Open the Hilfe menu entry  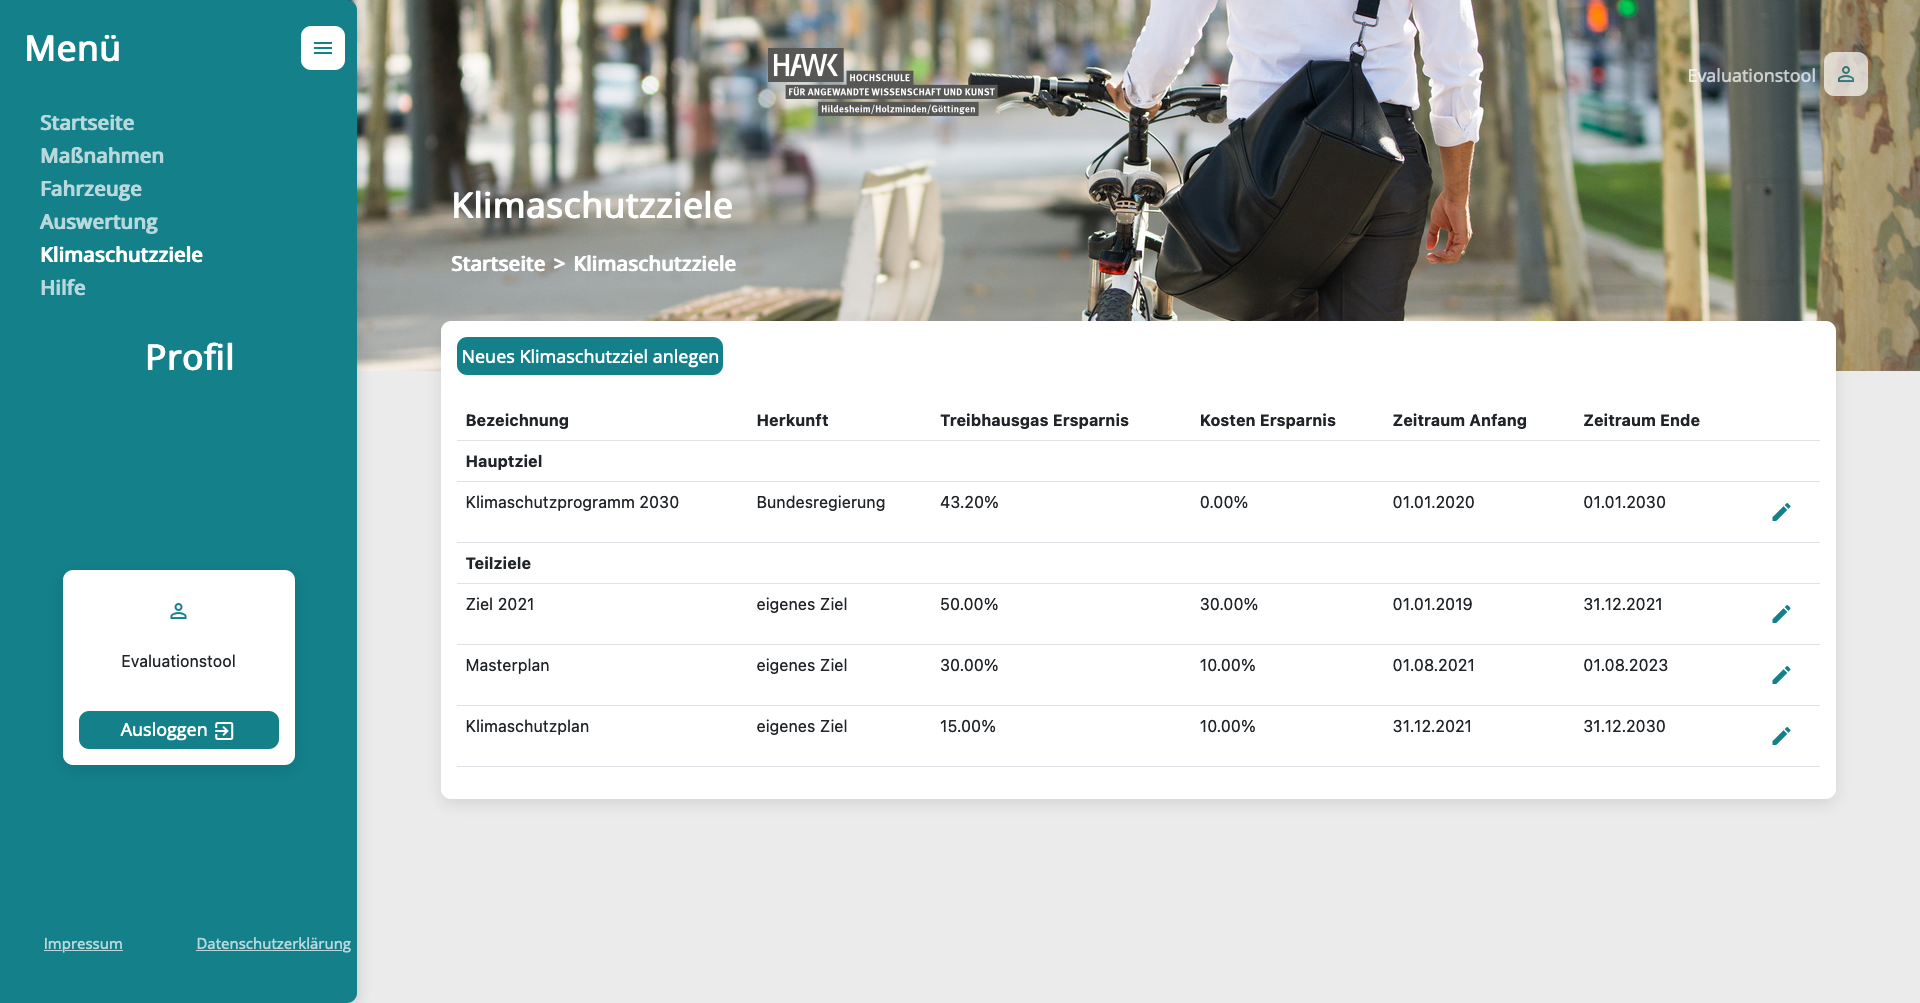click(63, 288)
